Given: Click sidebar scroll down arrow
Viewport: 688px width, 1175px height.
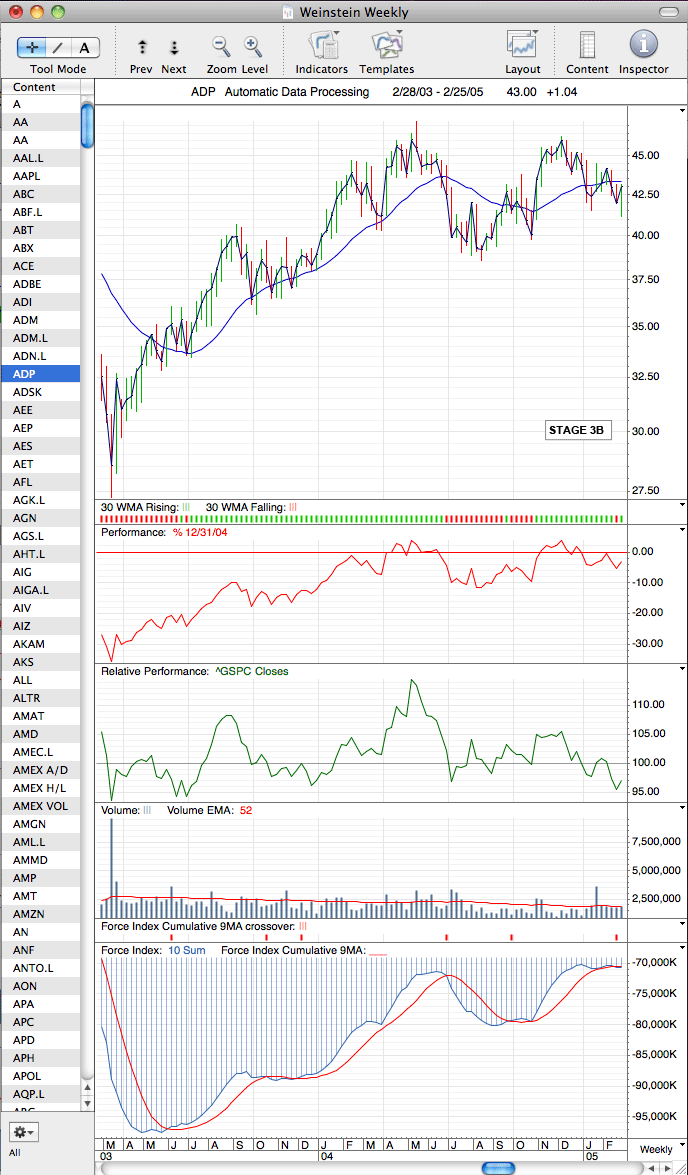Looking at the screenshot, I should [x=87, y=1104].
